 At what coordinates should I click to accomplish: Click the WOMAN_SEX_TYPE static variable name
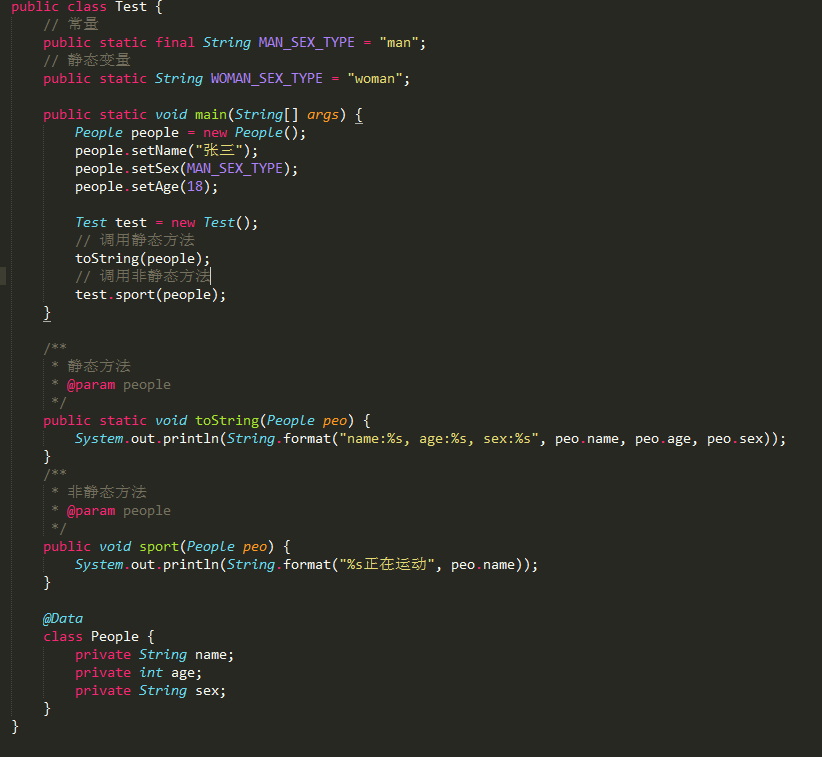[266, 78]
